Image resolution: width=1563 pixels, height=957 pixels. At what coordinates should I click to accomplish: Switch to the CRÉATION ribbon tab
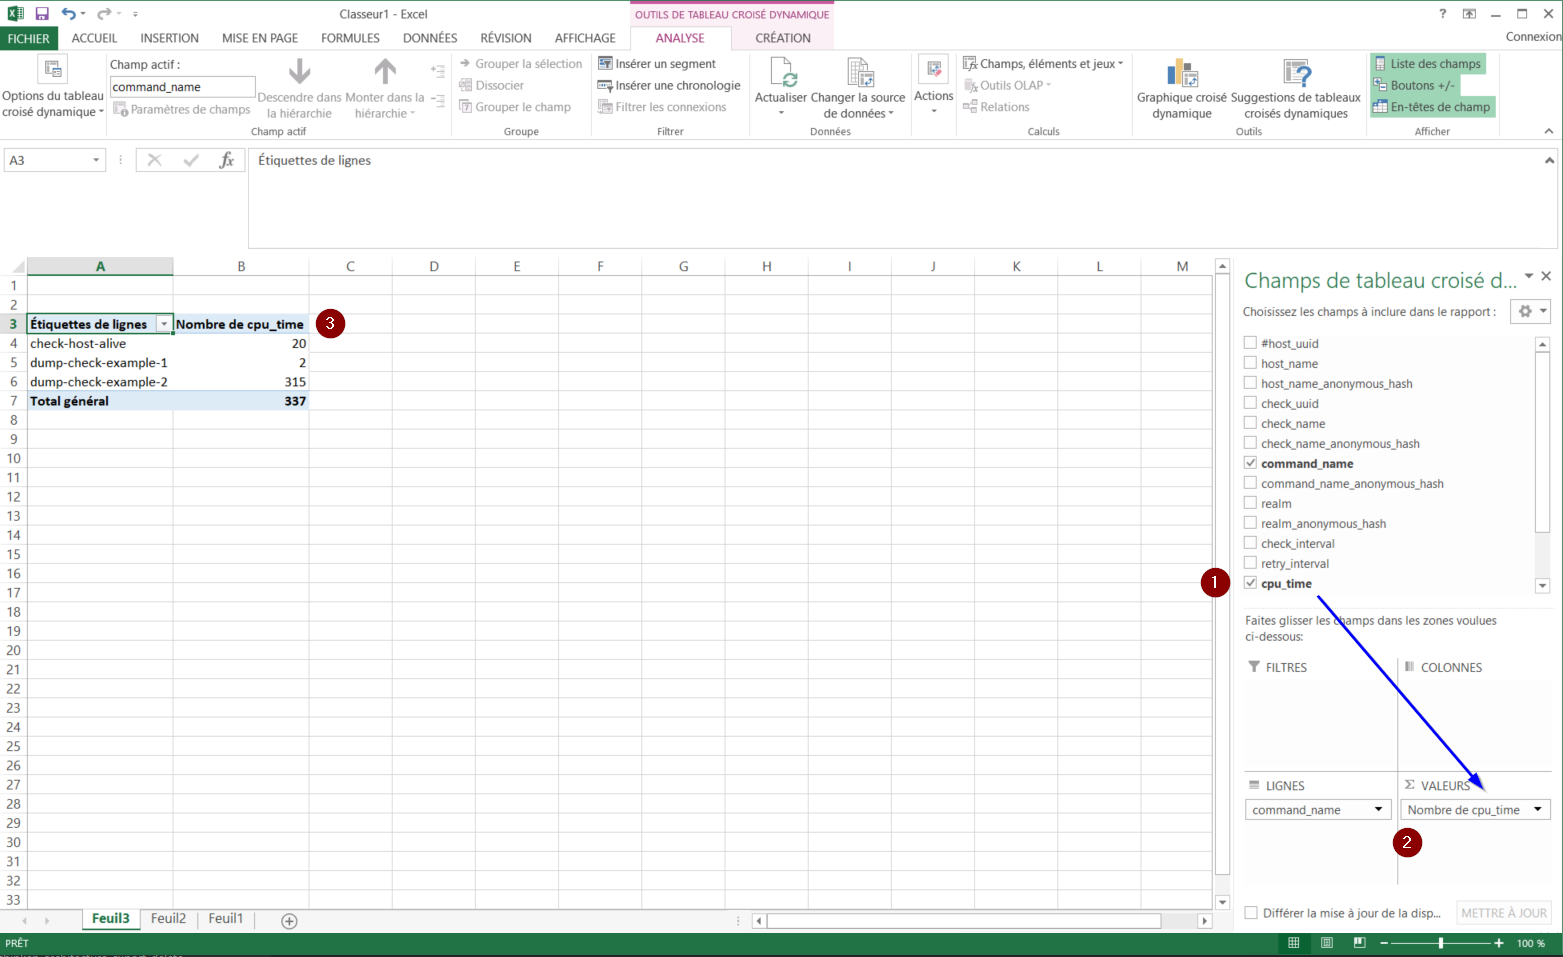click(782, 38)
